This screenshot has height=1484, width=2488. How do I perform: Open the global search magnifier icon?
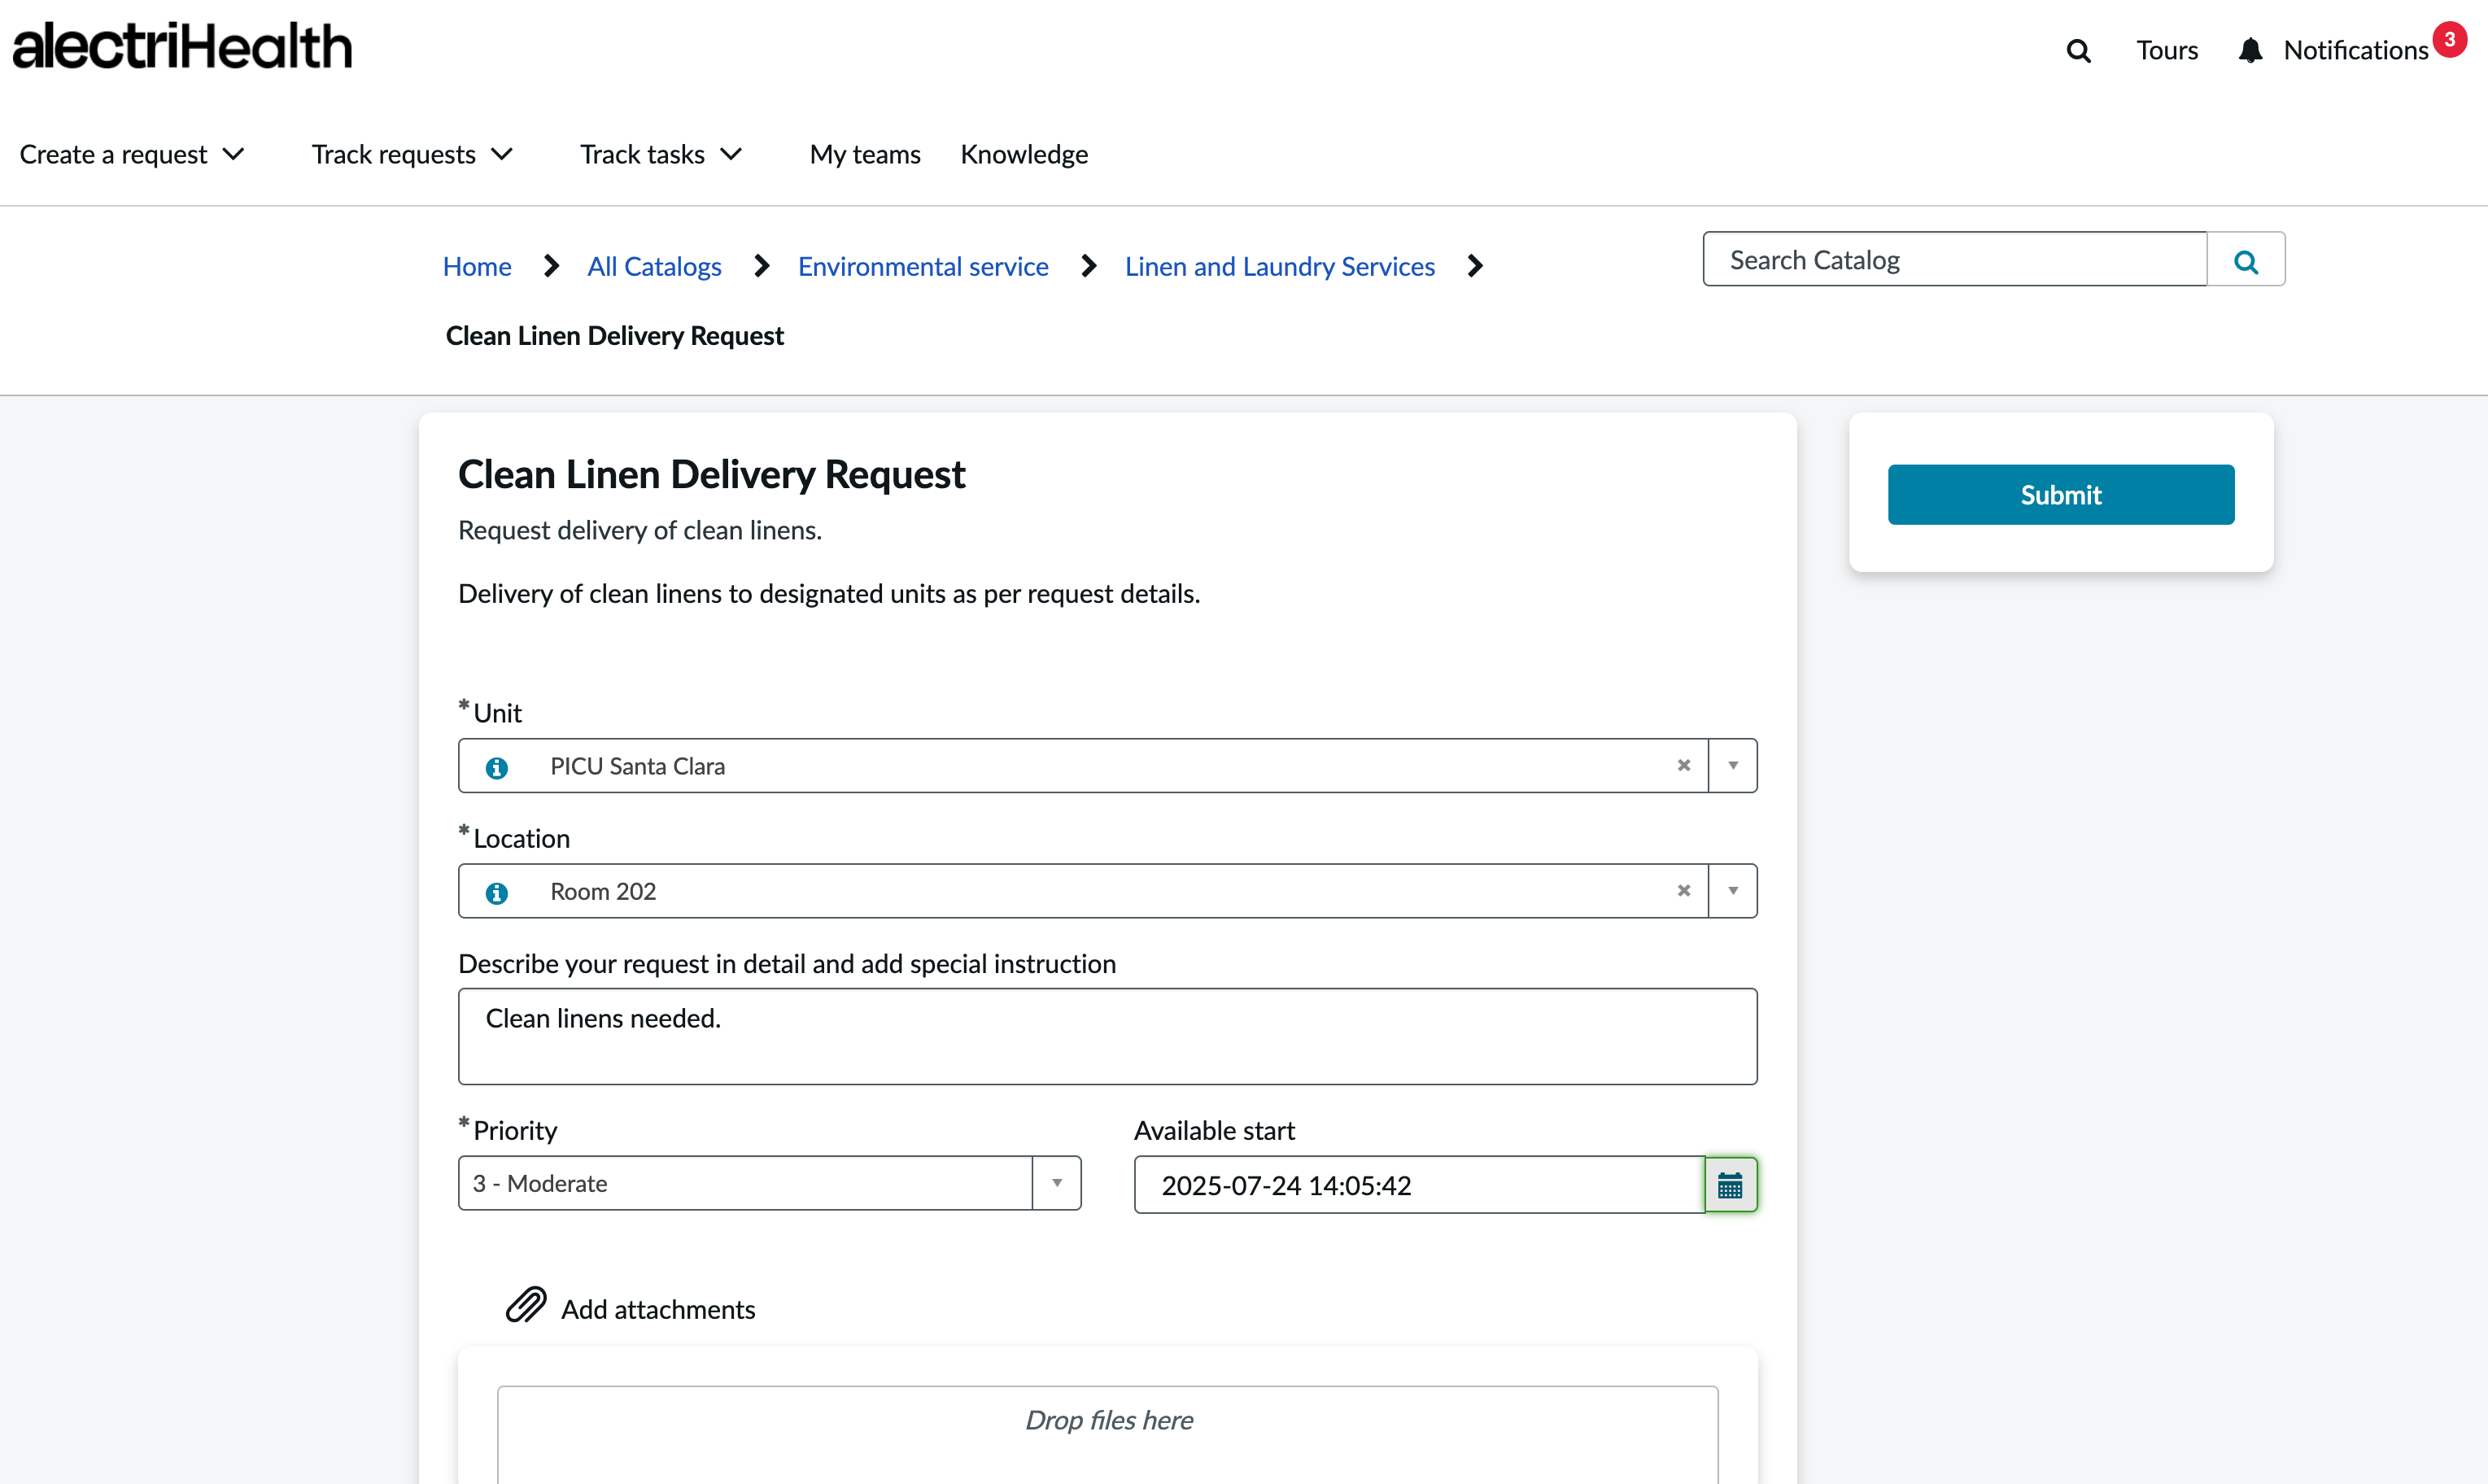pos(2078,50)
